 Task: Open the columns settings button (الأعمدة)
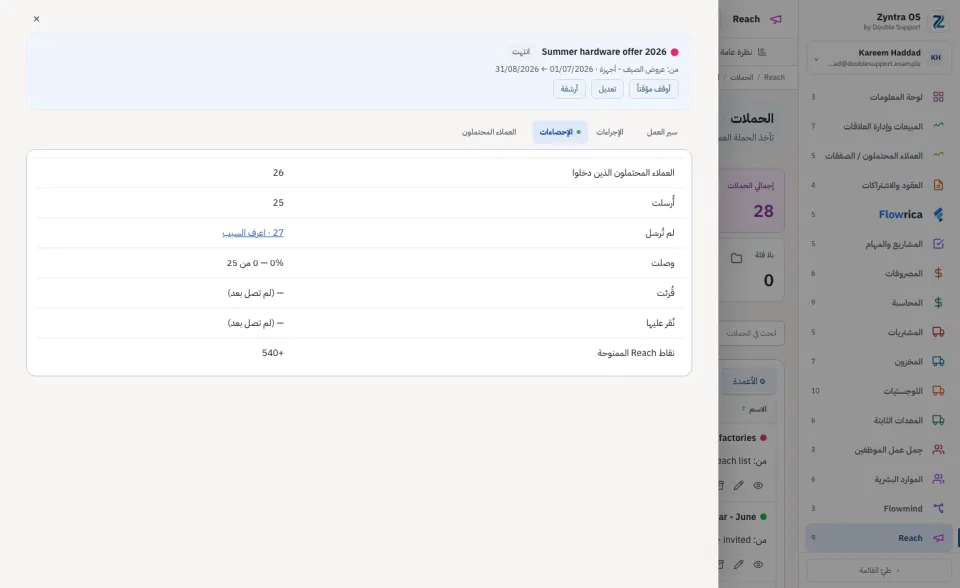tap(749, 381)
